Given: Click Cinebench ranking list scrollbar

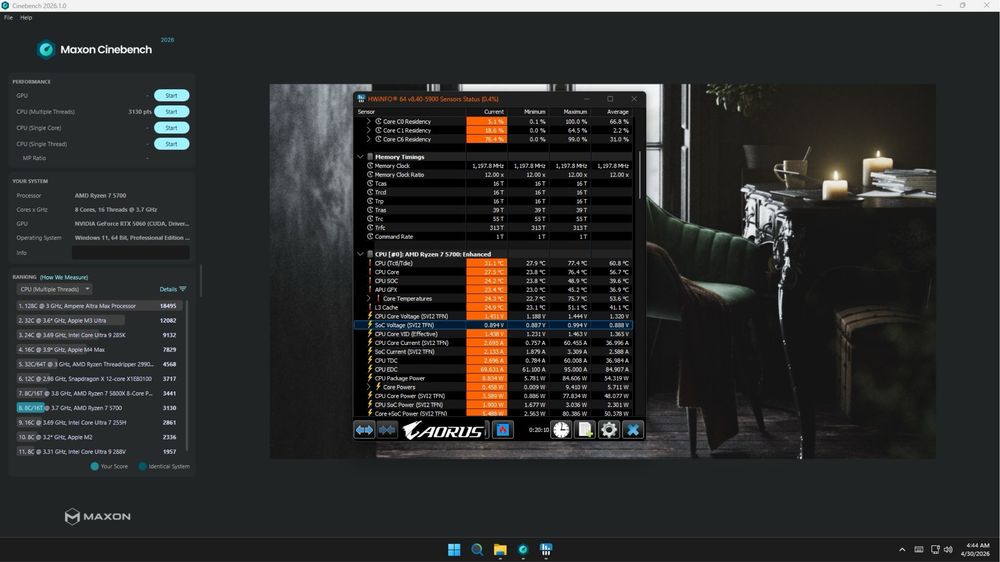Looking at the screenshot, I should (188, 375).
